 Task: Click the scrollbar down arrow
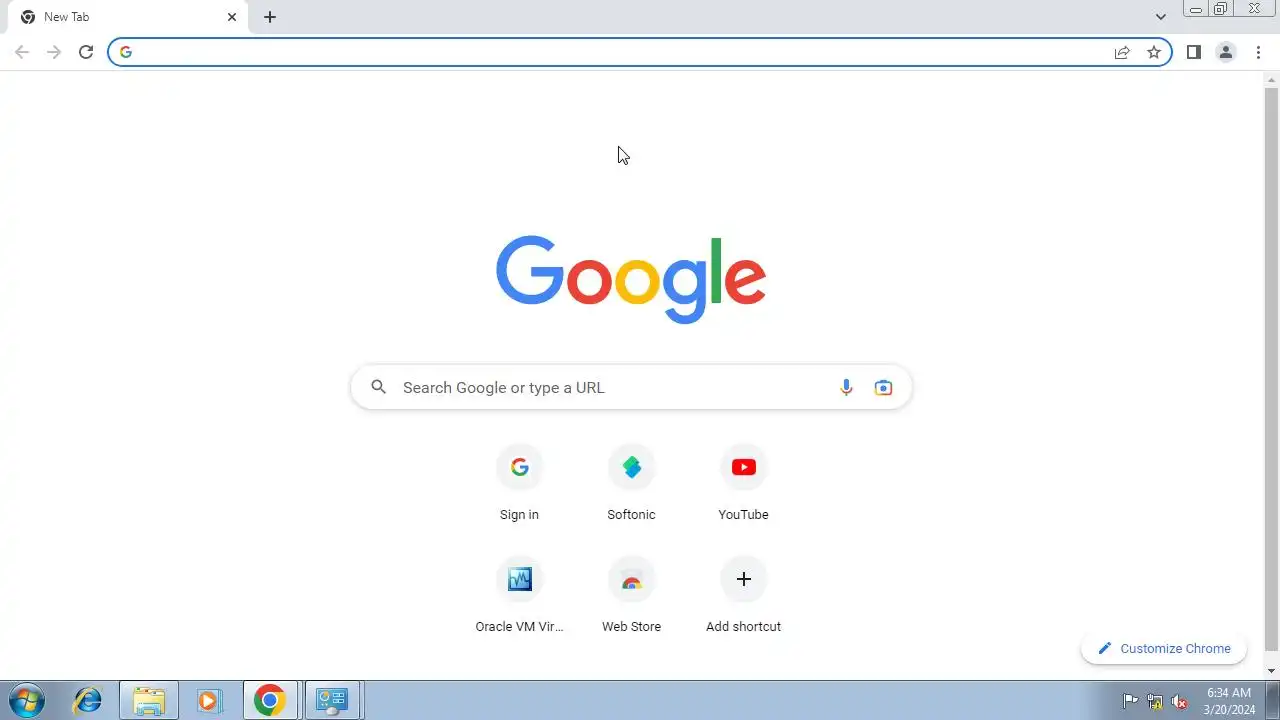point(1272,670)
